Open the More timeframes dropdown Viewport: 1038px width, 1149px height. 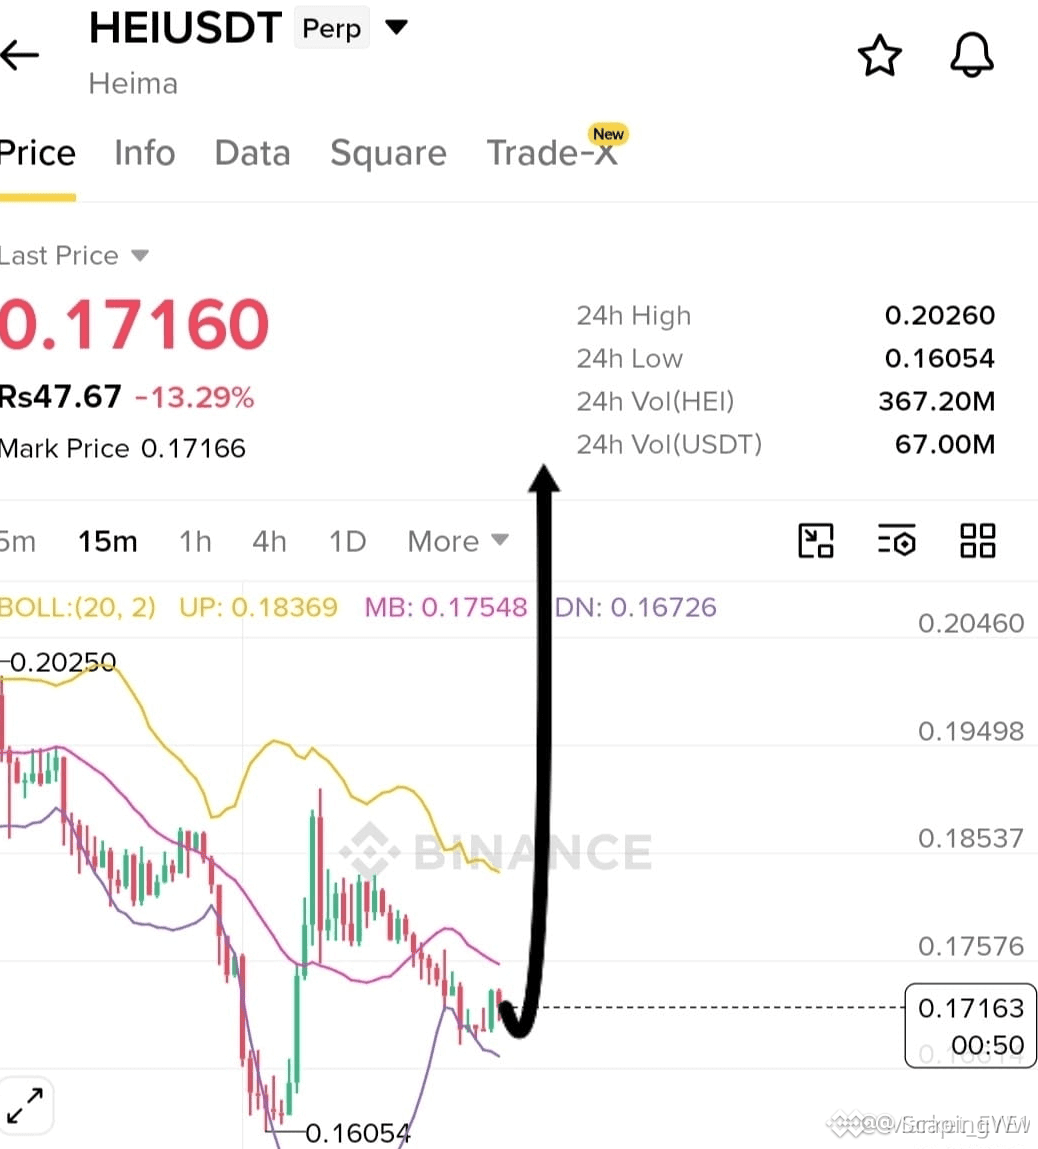coord(458,542)
